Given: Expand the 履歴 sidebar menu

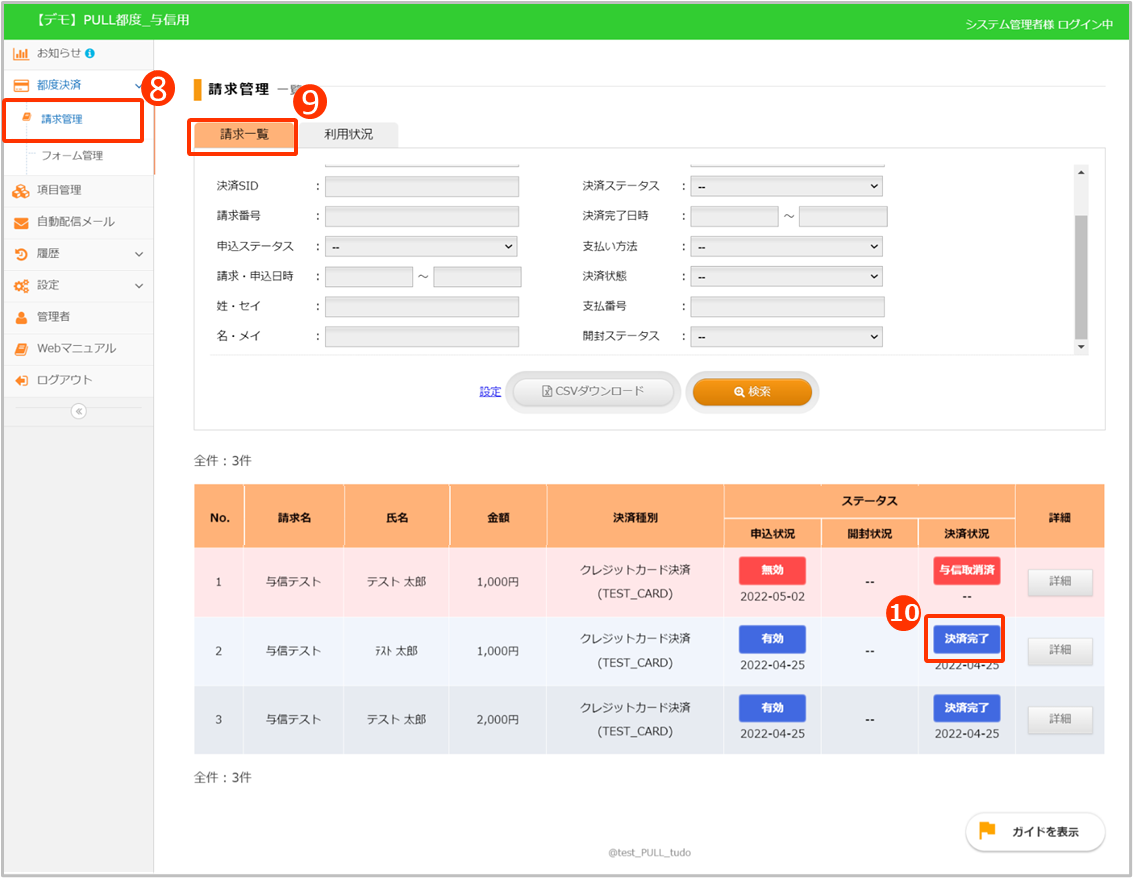Looking at the screenshot, I should (x=139, y=254).
